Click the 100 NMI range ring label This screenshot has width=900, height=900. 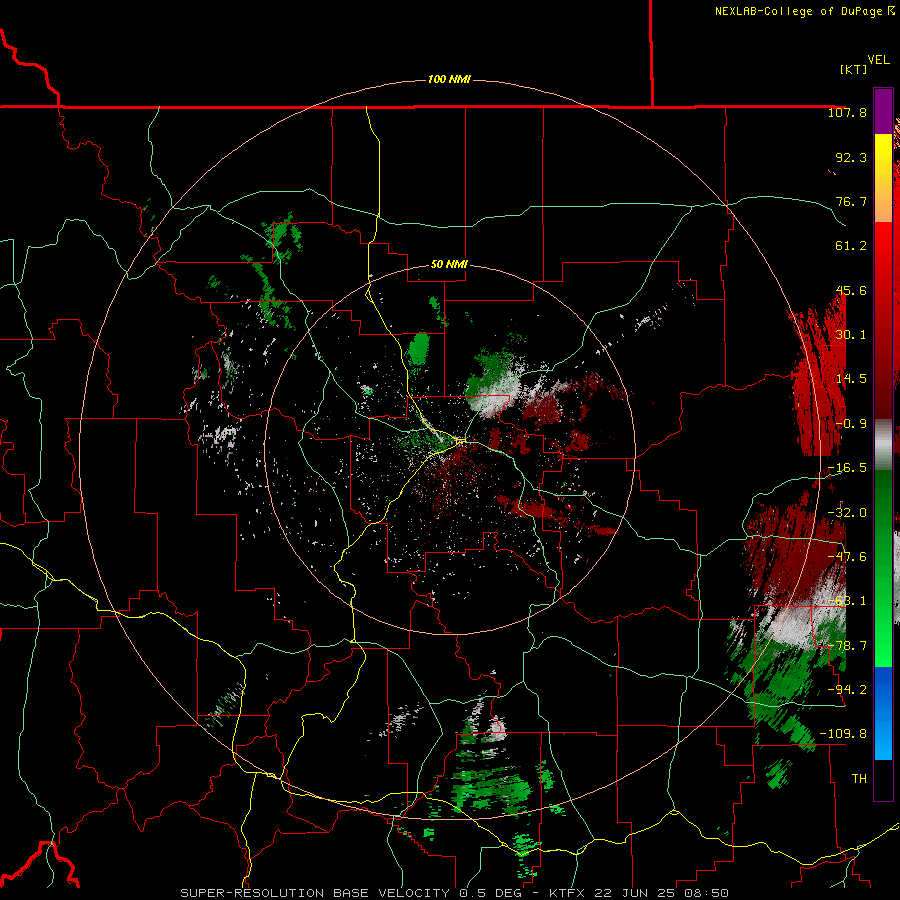[x=449, y=79]
